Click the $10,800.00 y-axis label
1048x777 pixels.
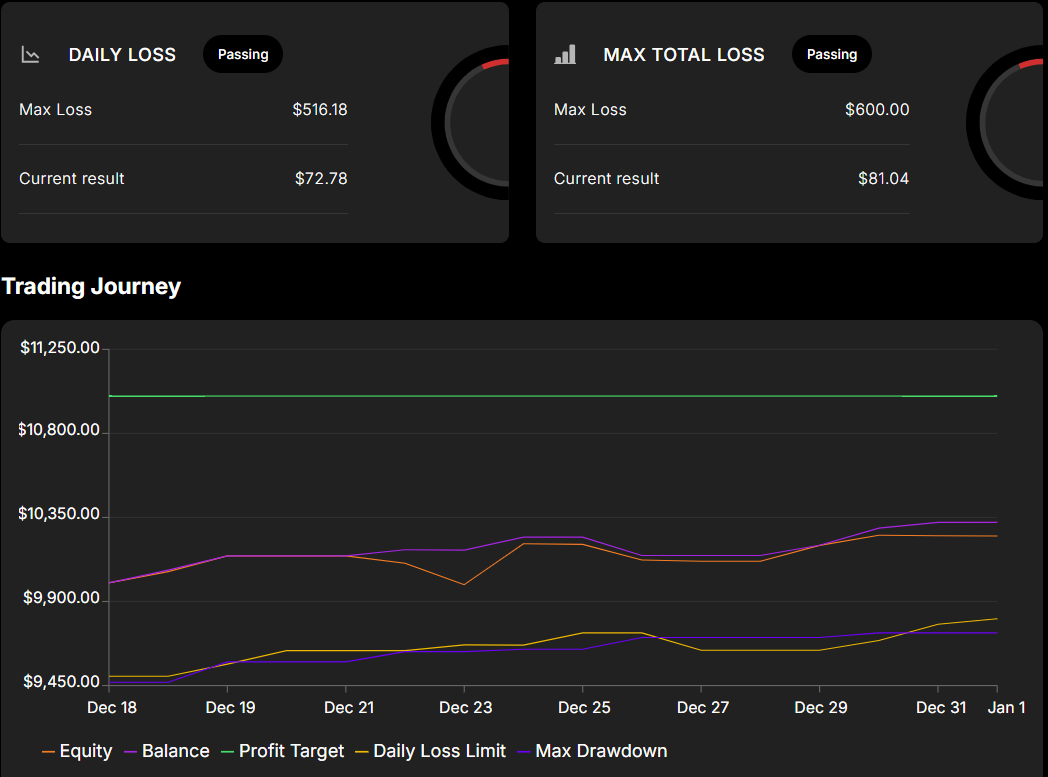pos(59,430)
